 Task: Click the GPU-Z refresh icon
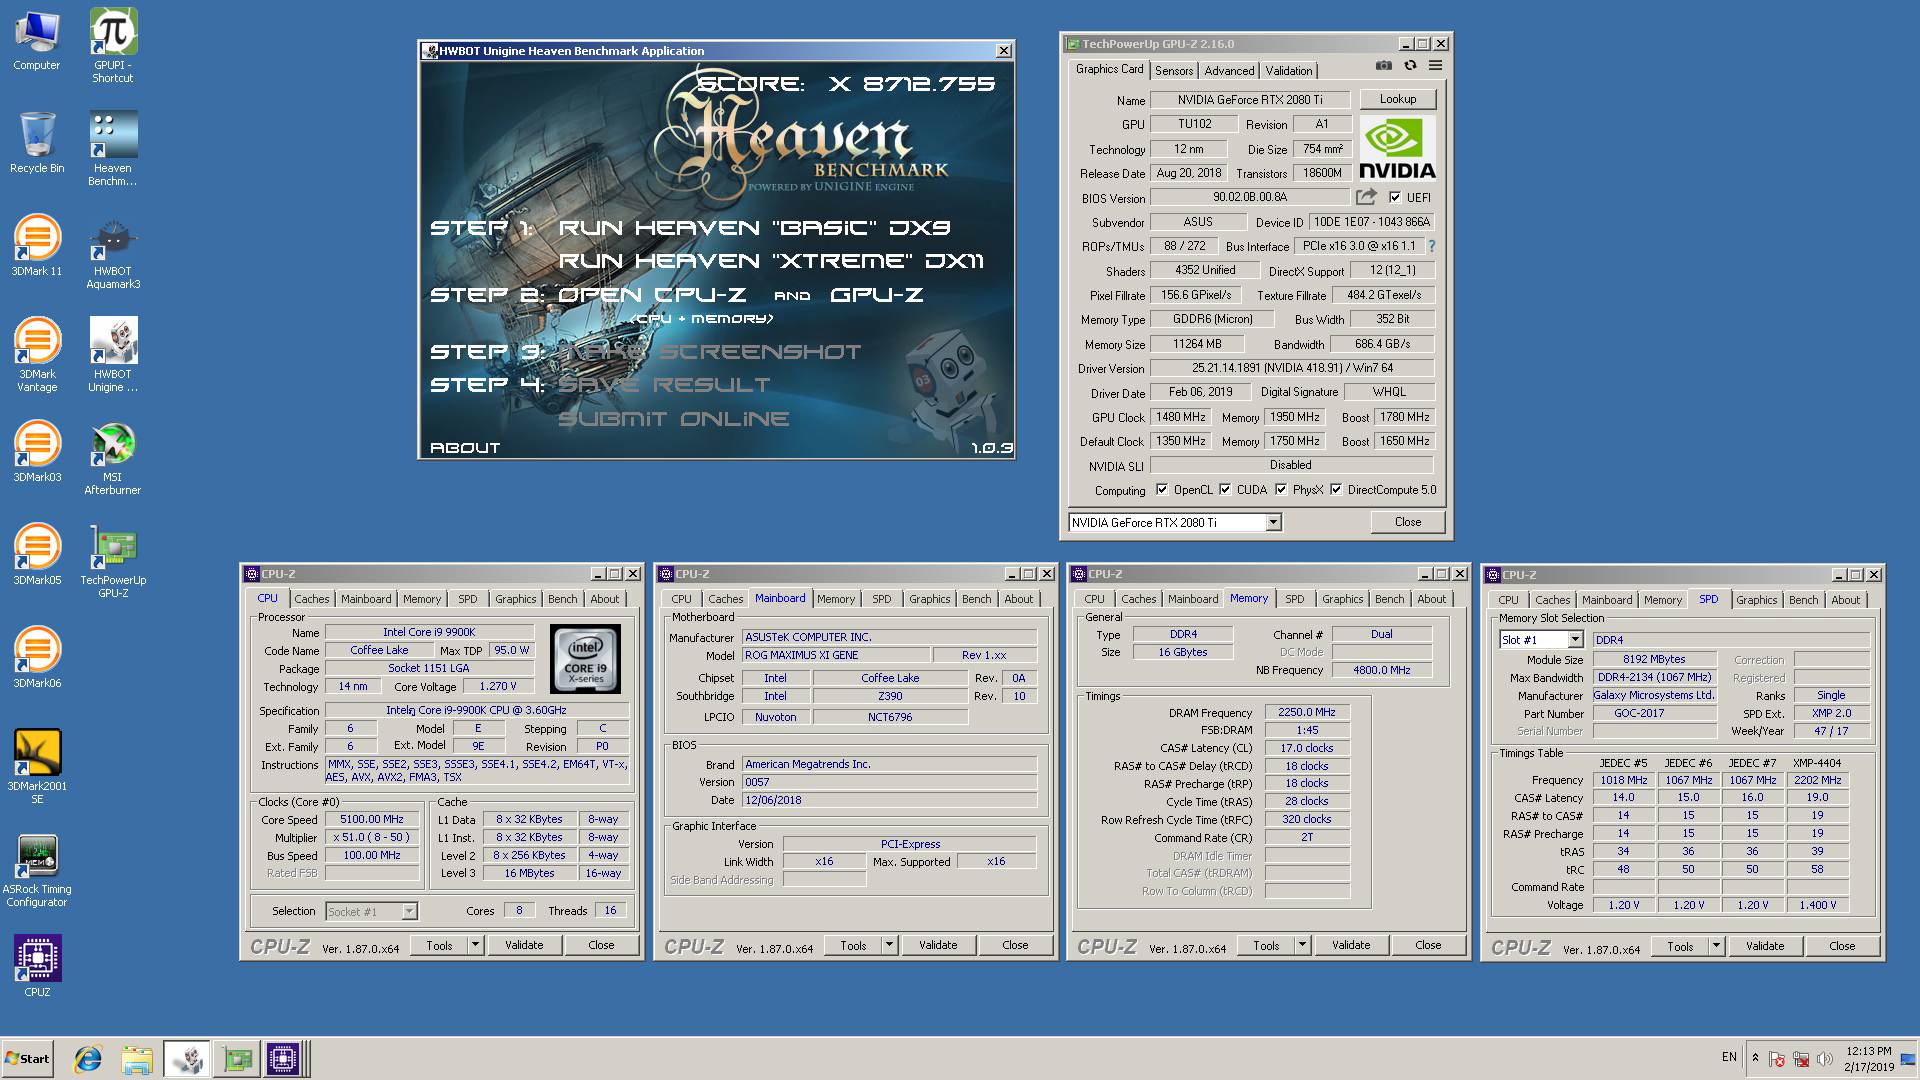tap(1410, 65)
